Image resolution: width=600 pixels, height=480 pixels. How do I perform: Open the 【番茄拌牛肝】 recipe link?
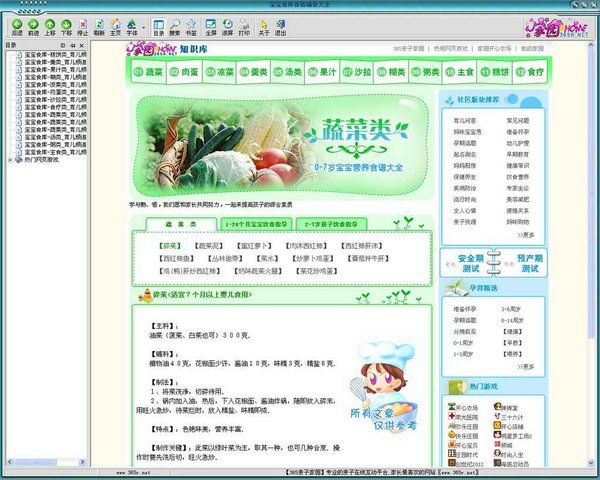pyautogui.click(x=368, y=258)
